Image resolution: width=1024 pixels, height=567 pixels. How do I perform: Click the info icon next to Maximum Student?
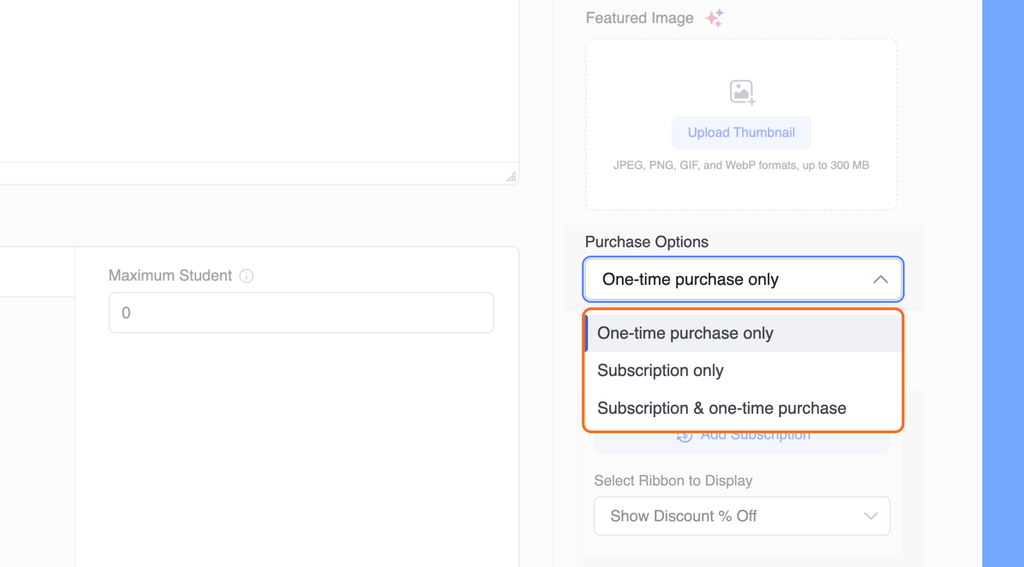[246, 276]
